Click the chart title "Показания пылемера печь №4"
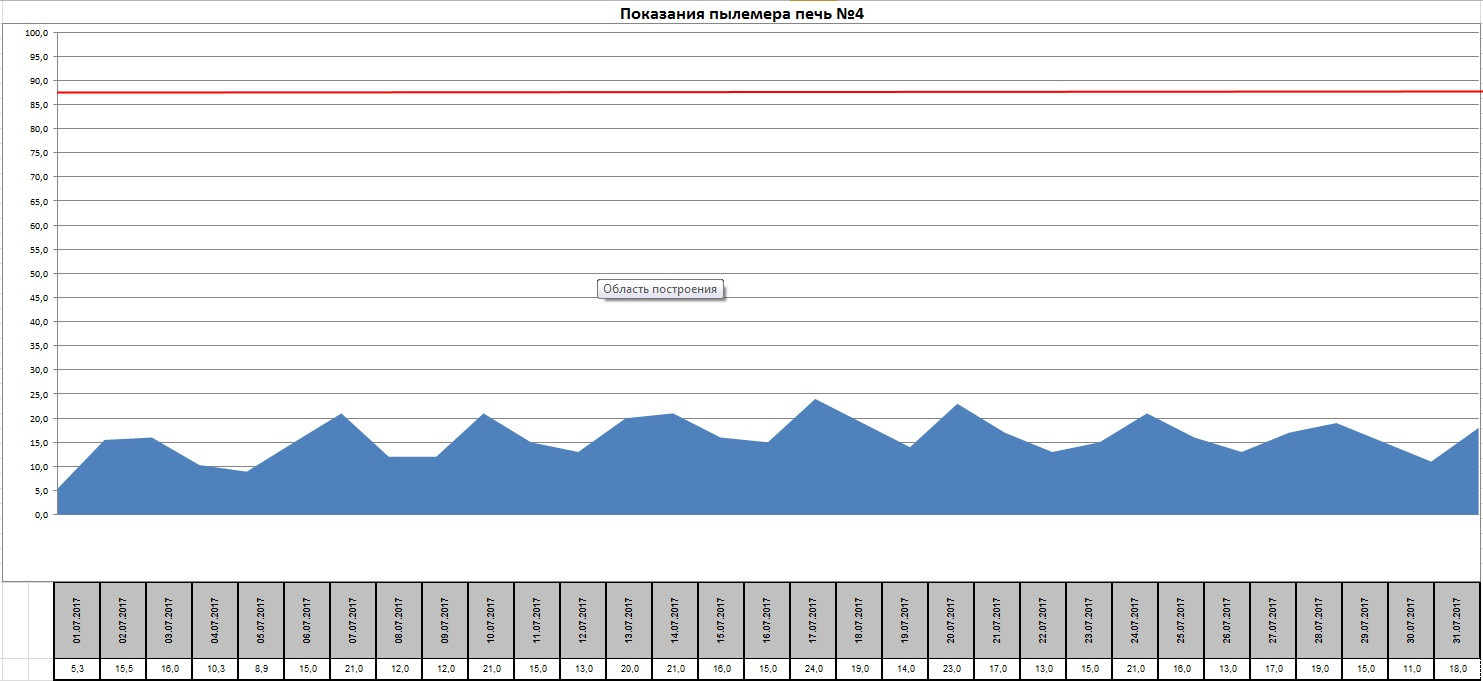The height and width of the screenshot is (681, 1483). pyautogui.click(x=741, y=14)
